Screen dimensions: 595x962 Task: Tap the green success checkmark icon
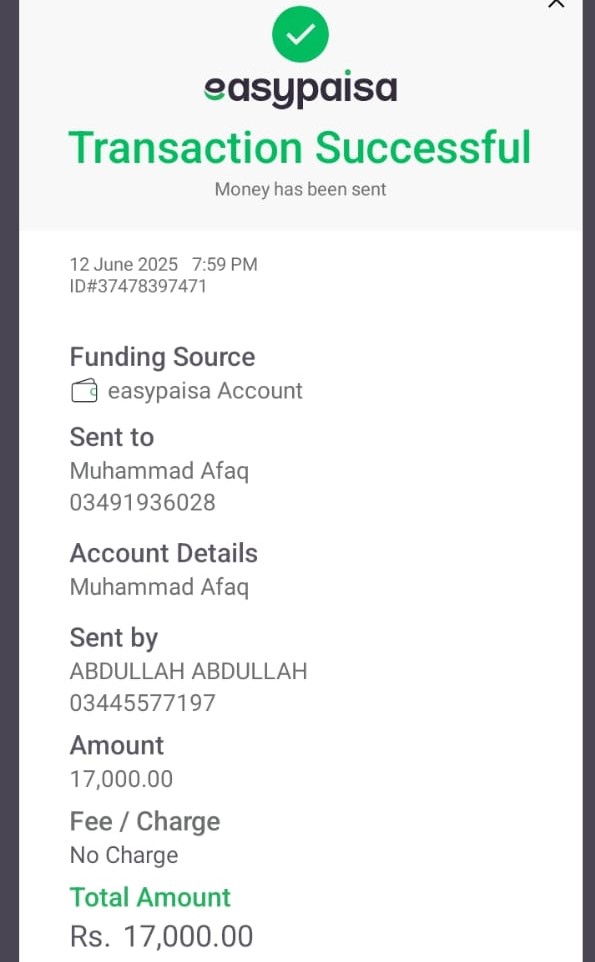coord(301,34)
